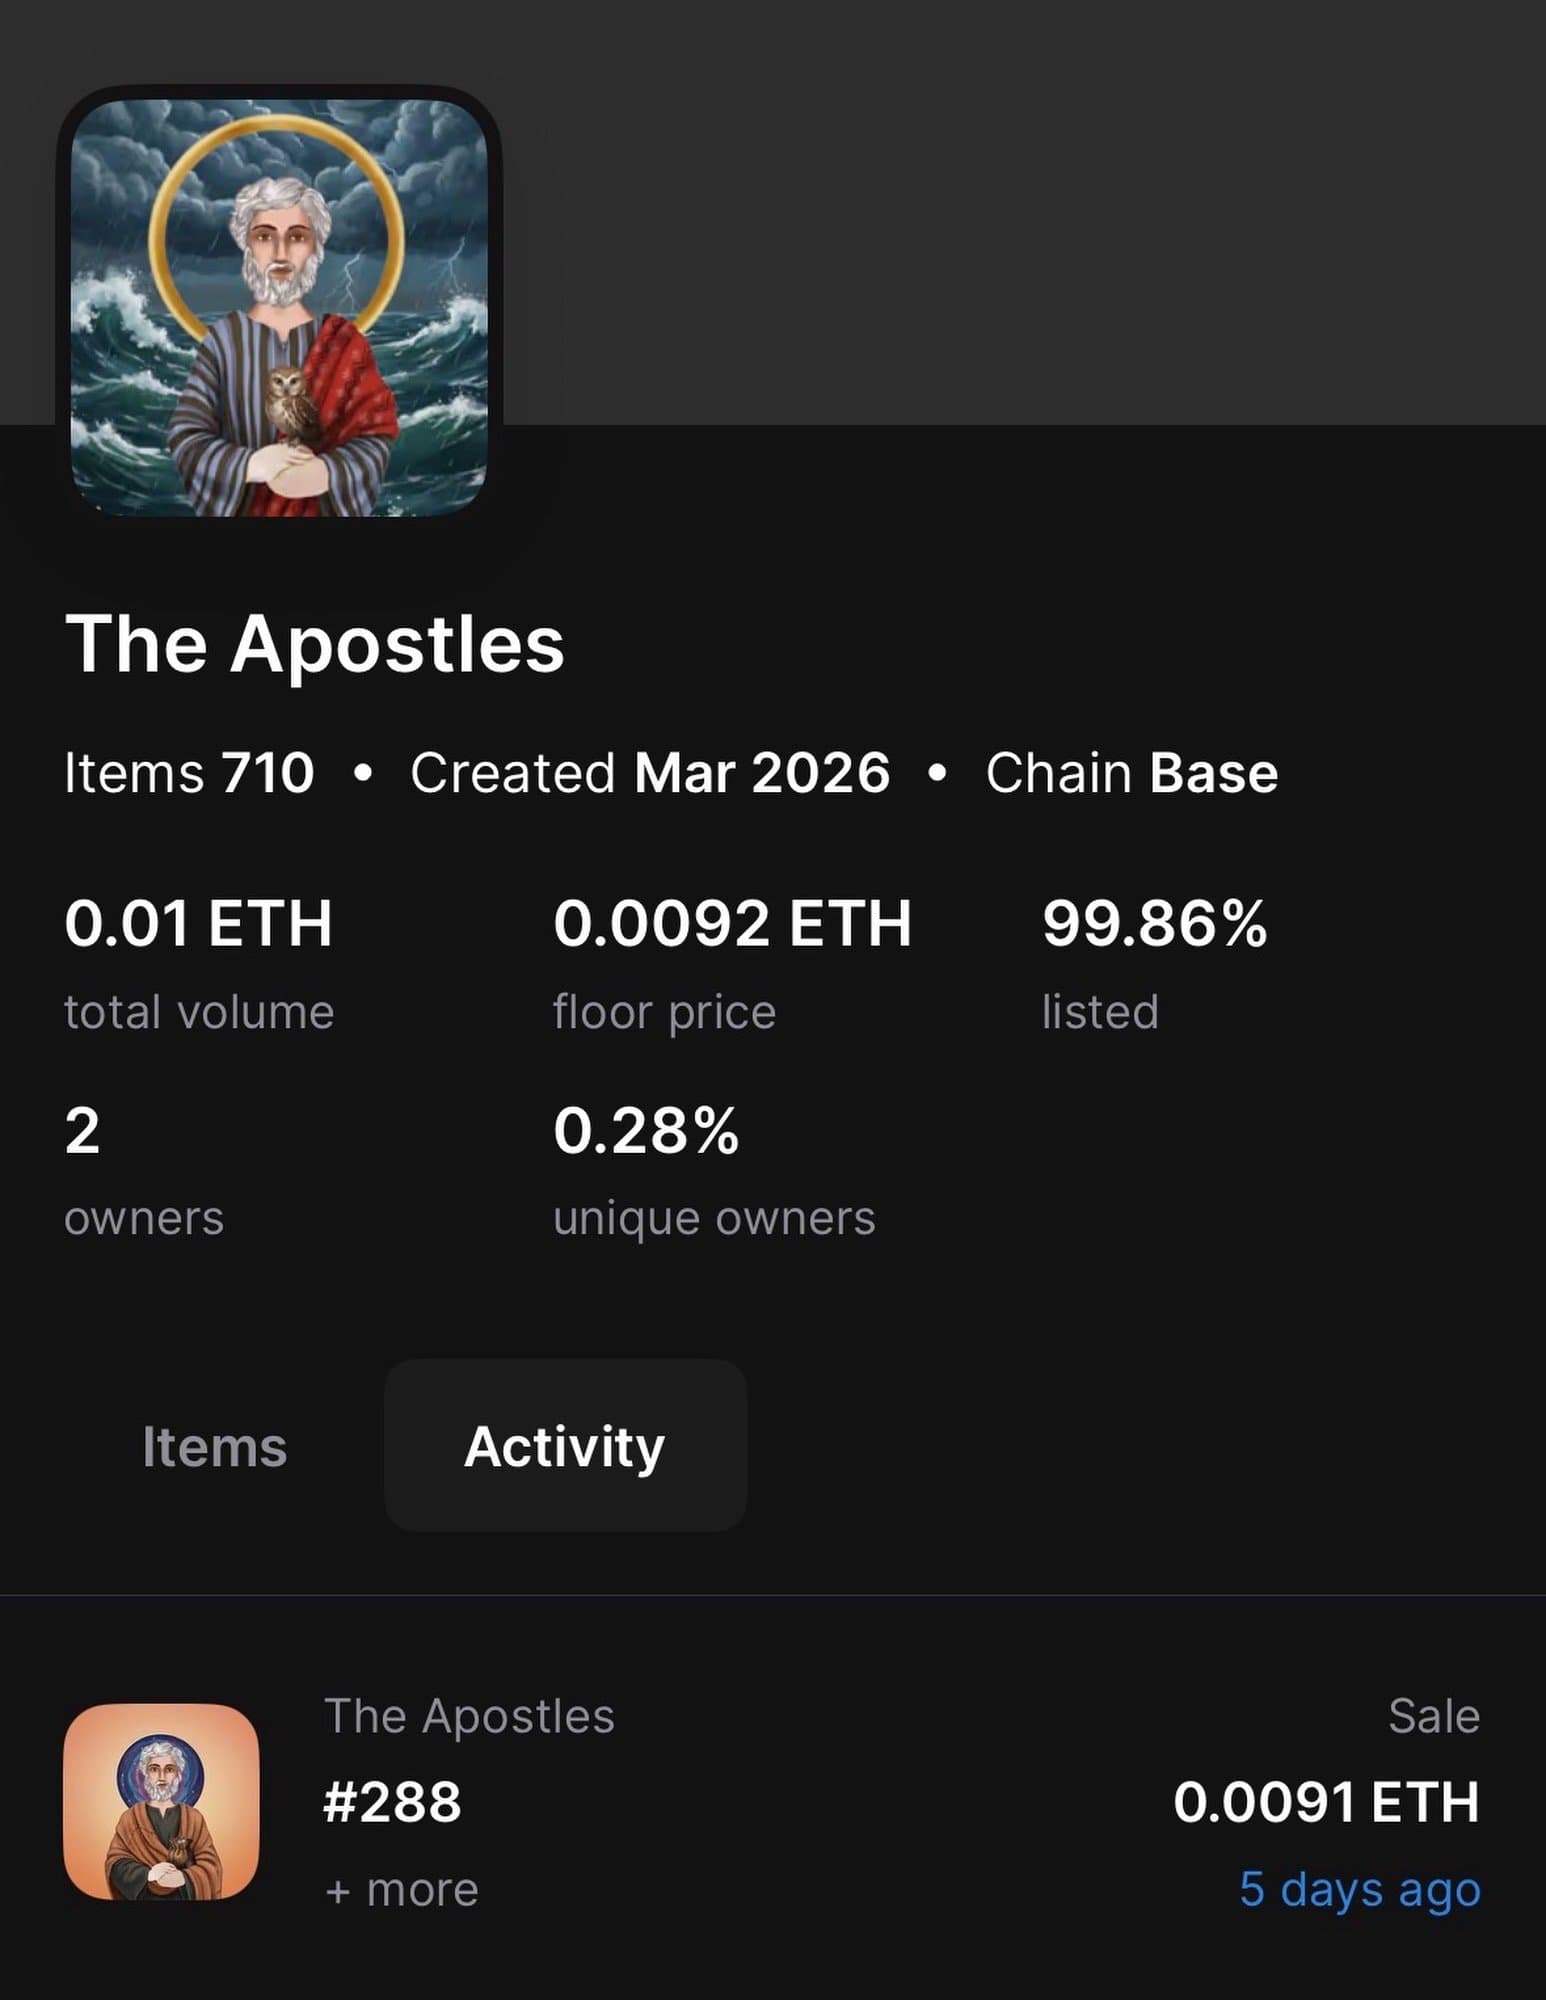The width and height of the screenshot is (1546, 2000).
Task: Click the Chain Base label
Action: click(1131, 773)
